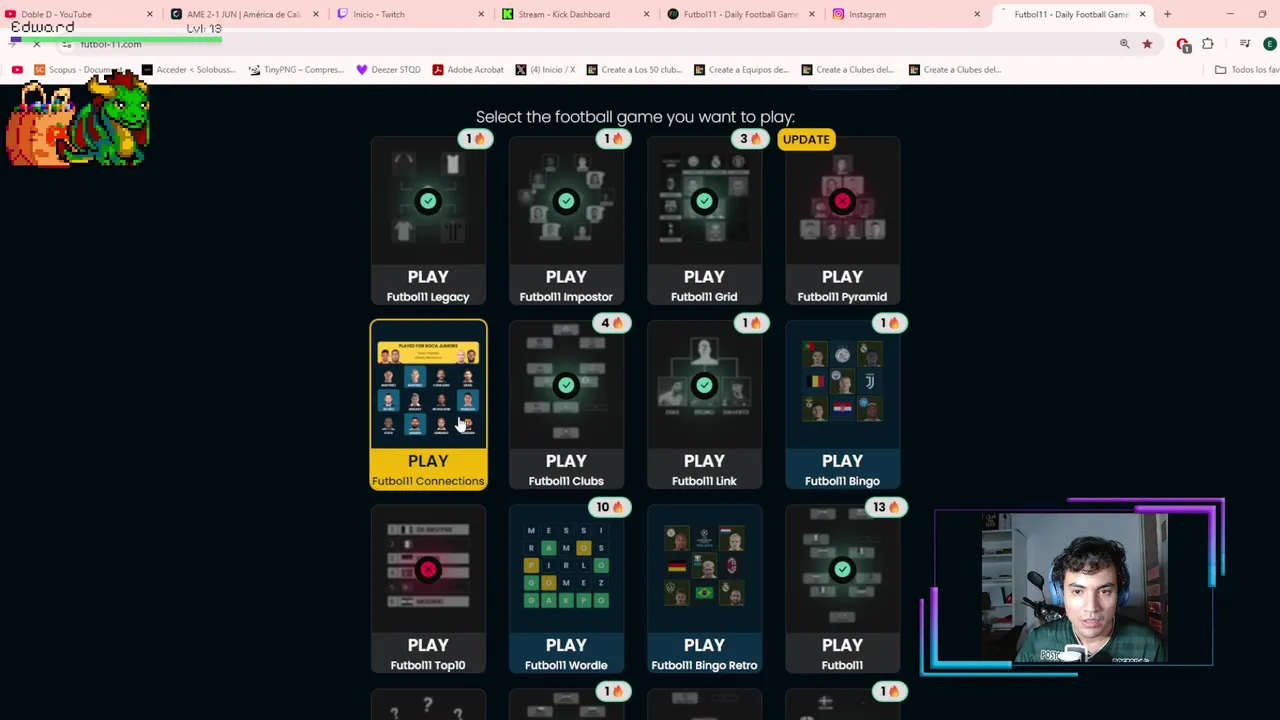This screenshot has width=1280, height=720.
Task: Click the Connections player grid thumbnail
Action: click(x=428, y=388)
